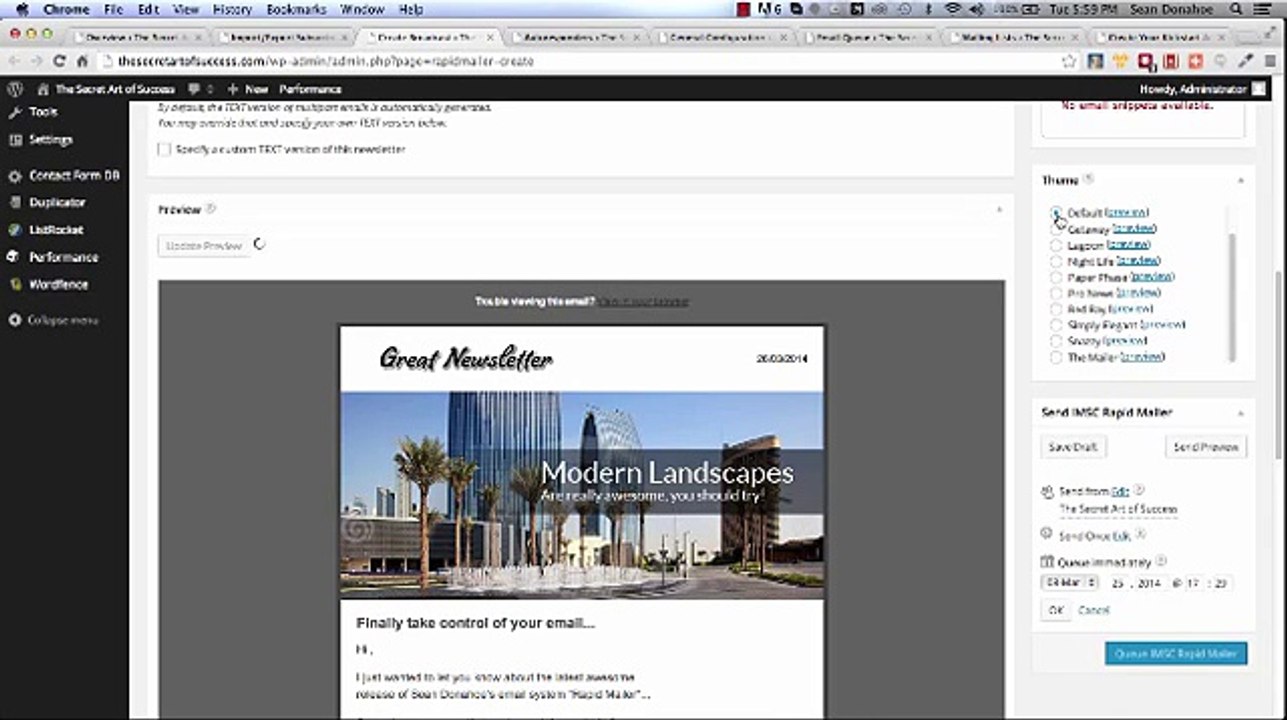Open the Chrome hamburger menu icon
This screenshot has height=720, width=1287.
pyautogui.click(x=1271, y=61)
